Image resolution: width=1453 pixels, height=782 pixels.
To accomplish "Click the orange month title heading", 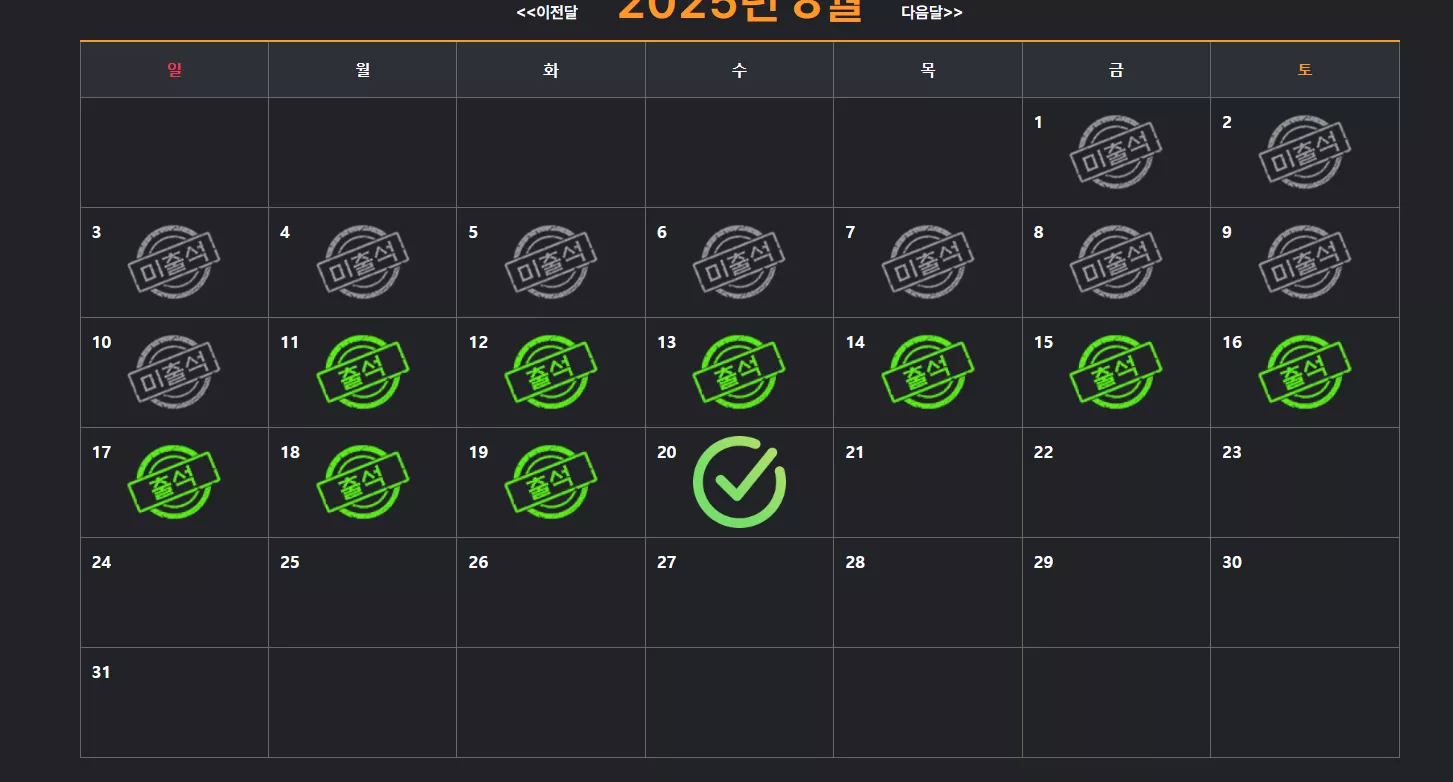I will tap(740, 10).
